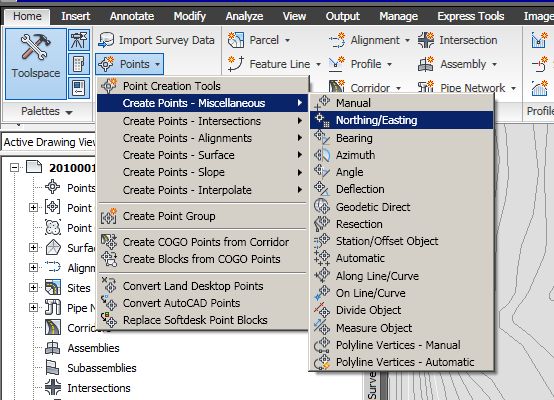Click the Measure Object icon
Screen dimensions: 554x400
coord(322,327)
